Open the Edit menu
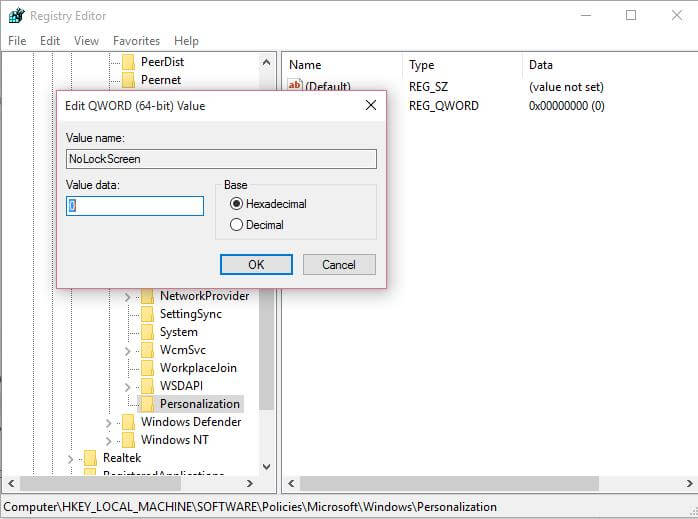The image size is (698, 519). tap(50, 41)
